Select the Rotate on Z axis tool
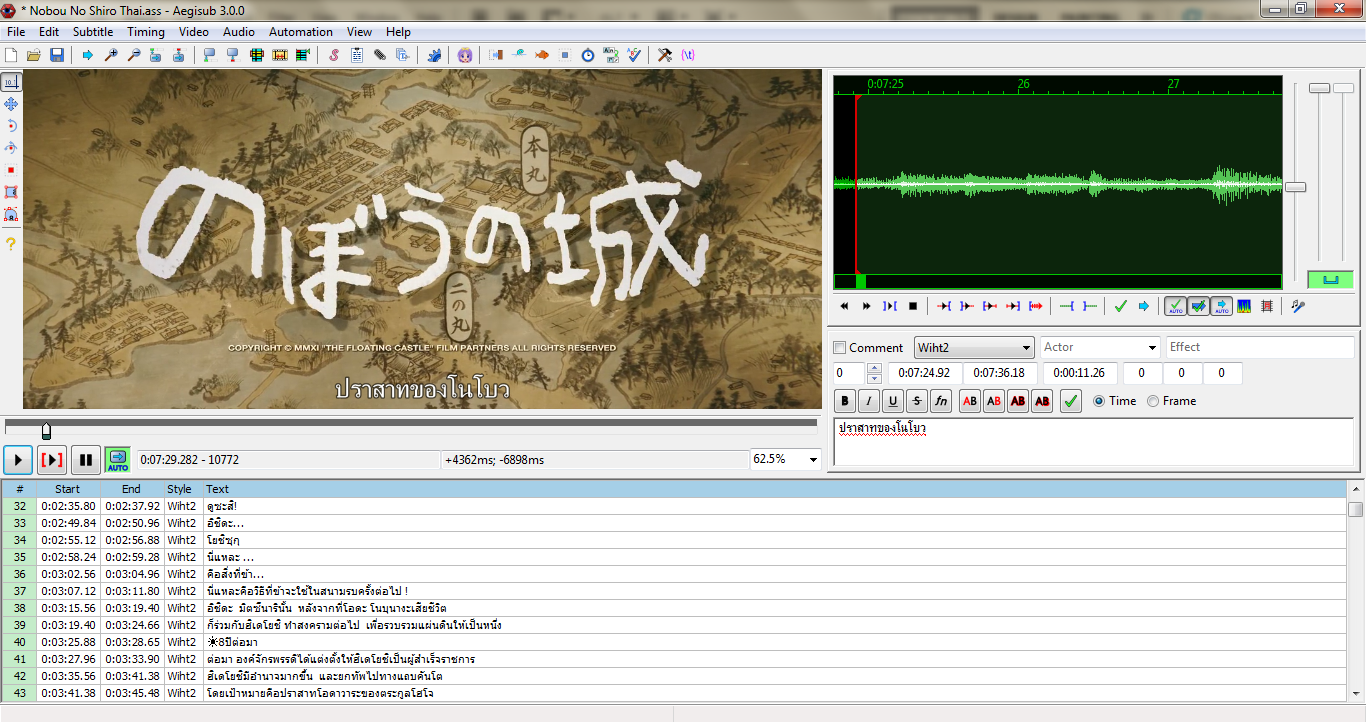The height and width of the screenshot is (722, 1366). 11,126
